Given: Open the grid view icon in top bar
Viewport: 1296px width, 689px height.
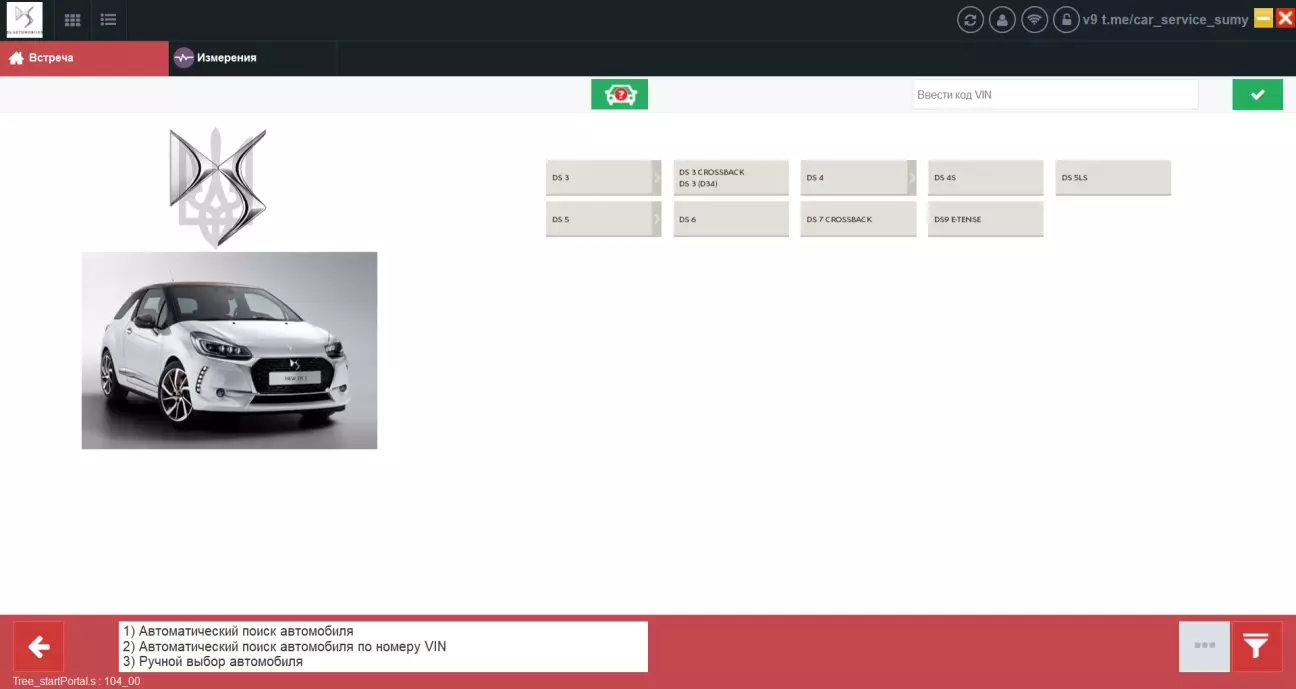Looking at the screenshot, I should pyautogui.click(x=73, y=20).
